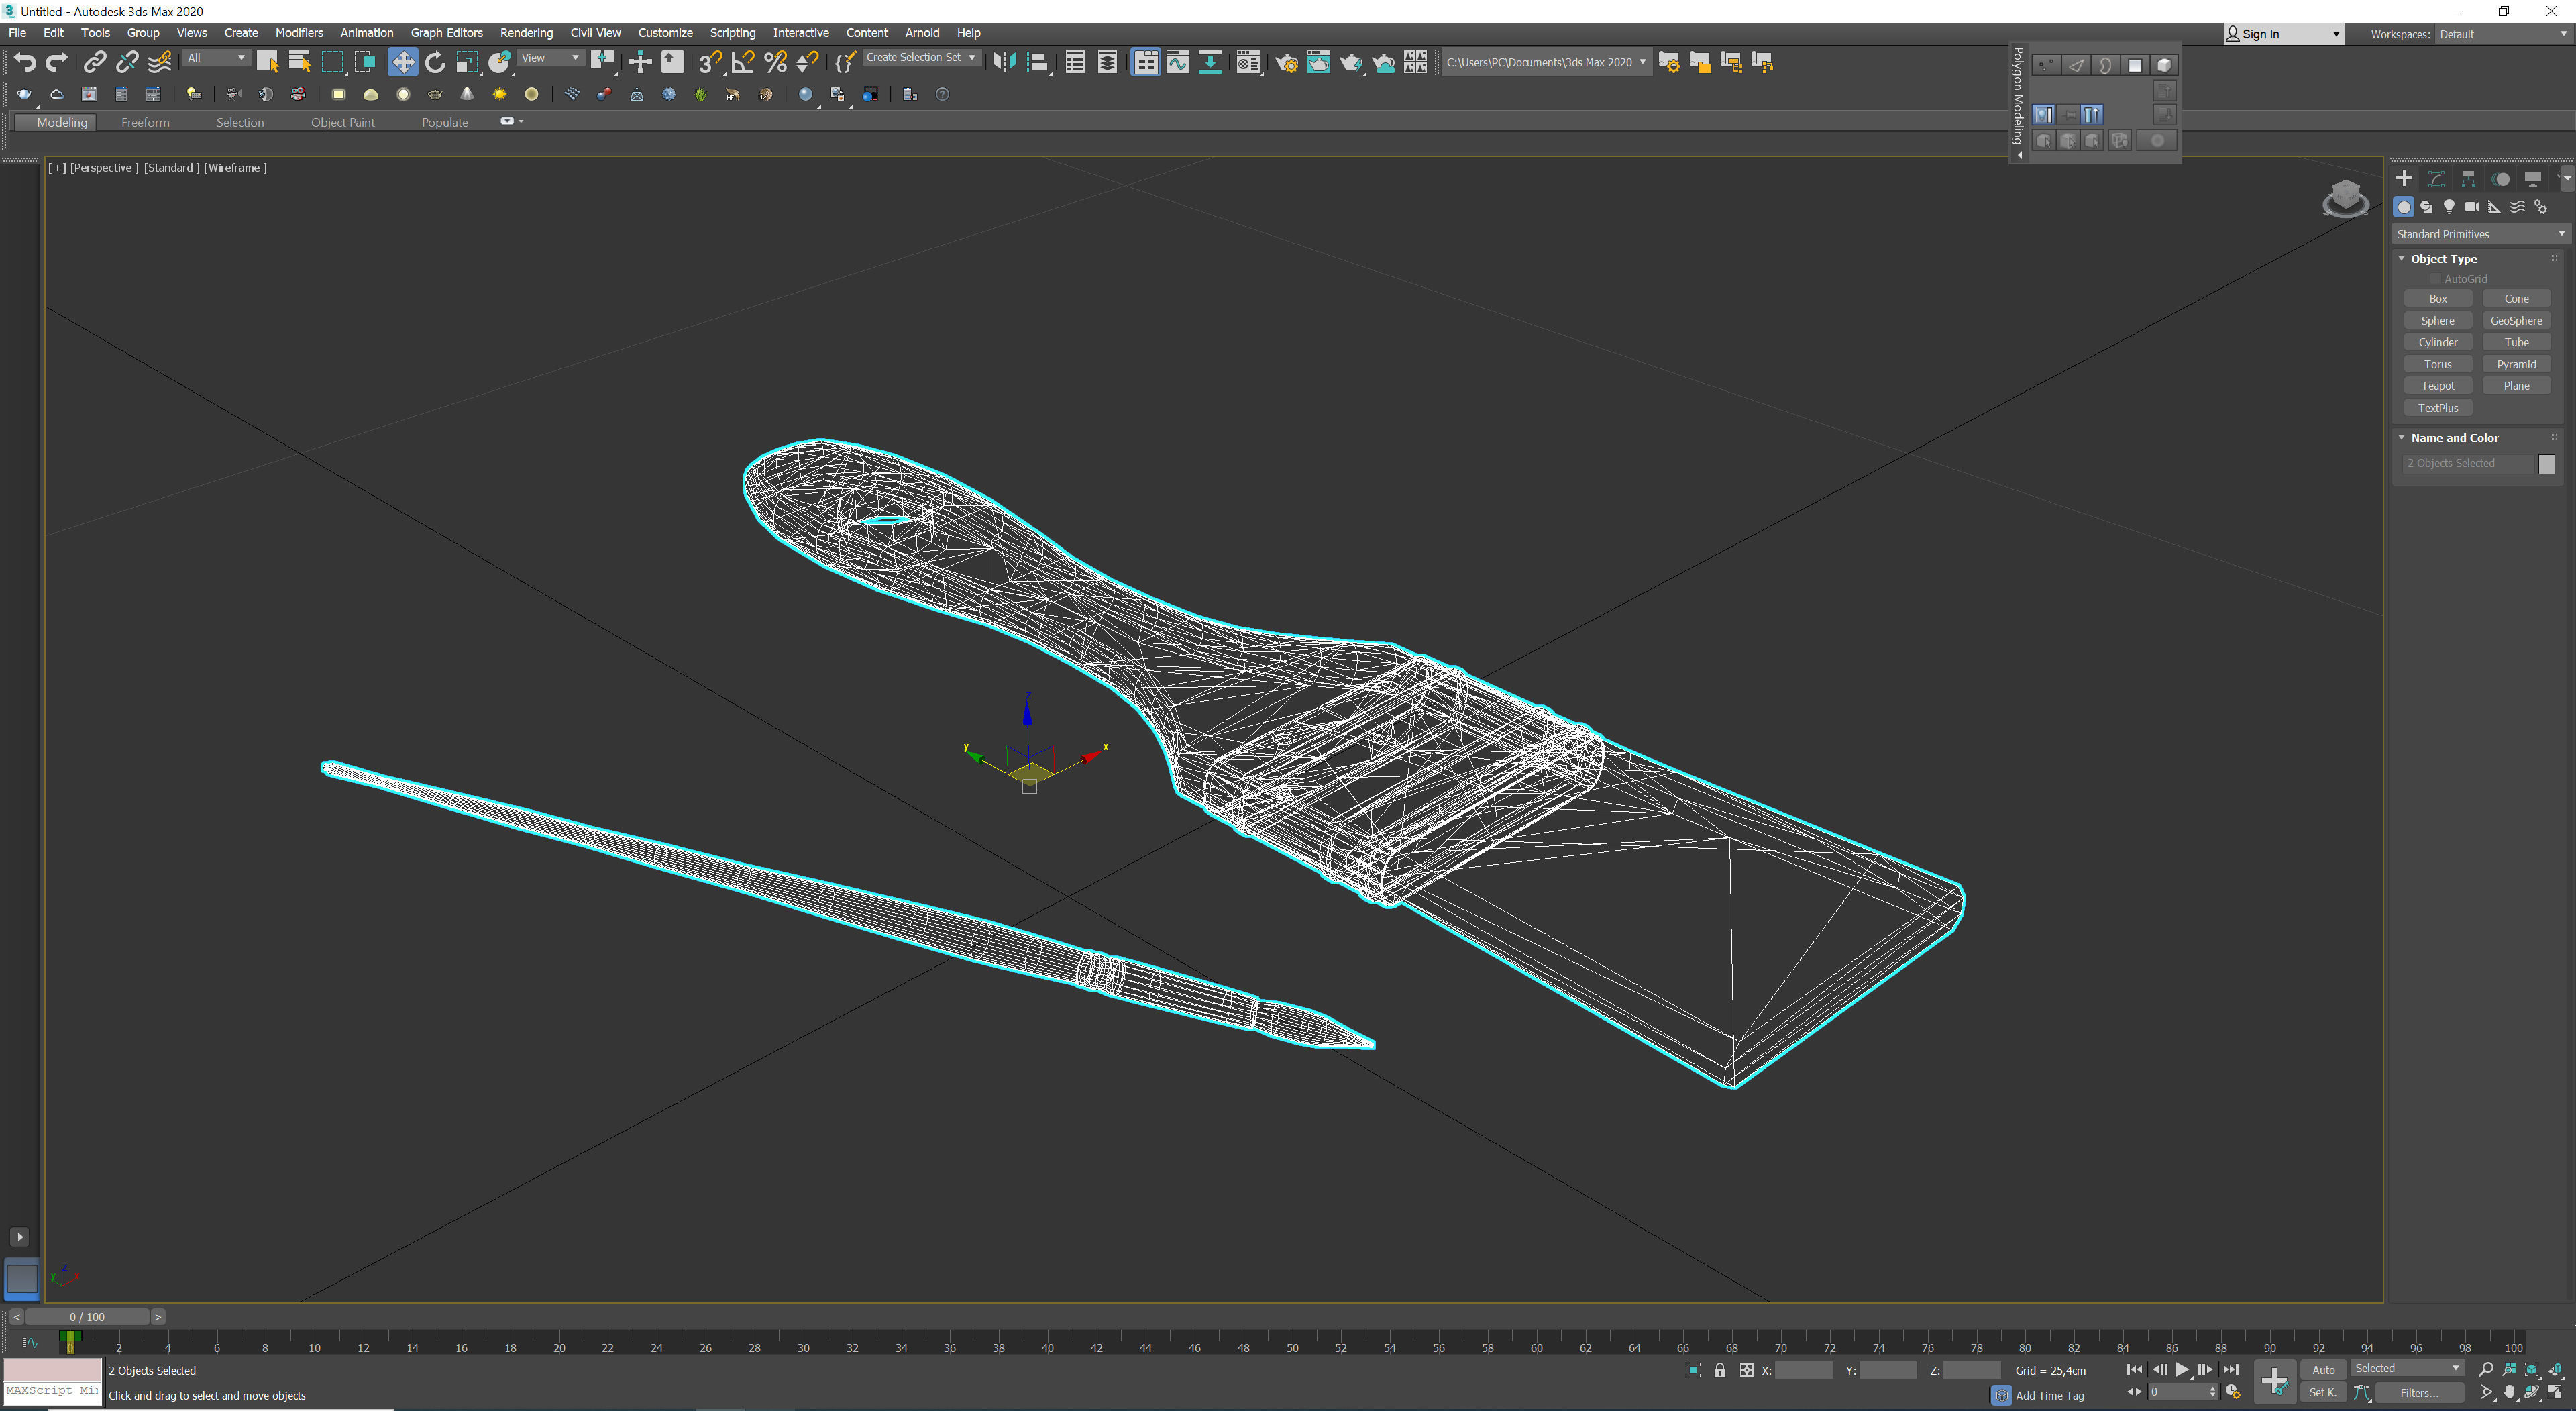The image size is (2576, 1411).
Task: Open the Modify panel tab icon
Action: coord(2436,179)
